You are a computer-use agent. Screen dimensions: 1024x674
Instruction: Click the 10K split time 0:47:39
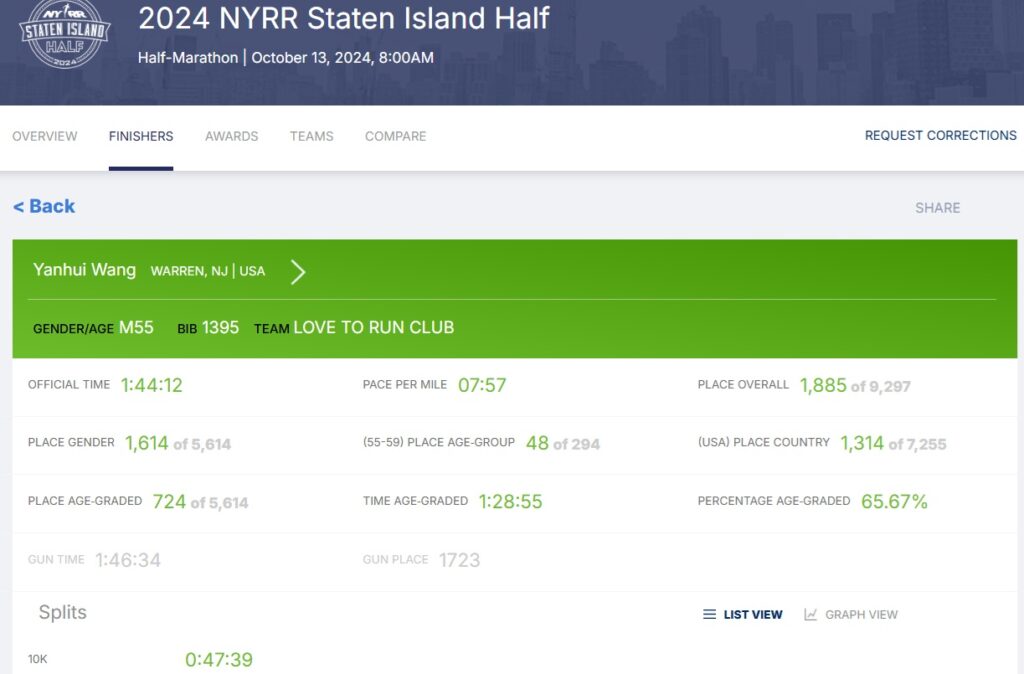[x=219, y=660]
